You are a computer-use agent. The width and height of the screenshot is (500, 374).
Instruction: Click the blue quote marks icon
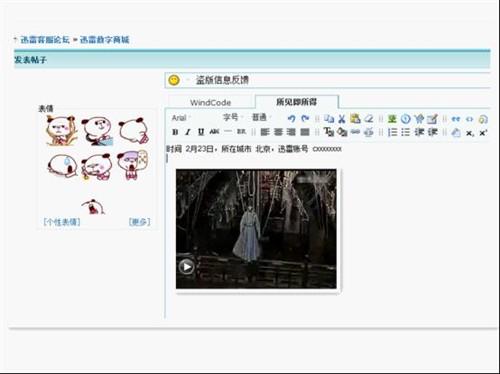coord(456,119)
